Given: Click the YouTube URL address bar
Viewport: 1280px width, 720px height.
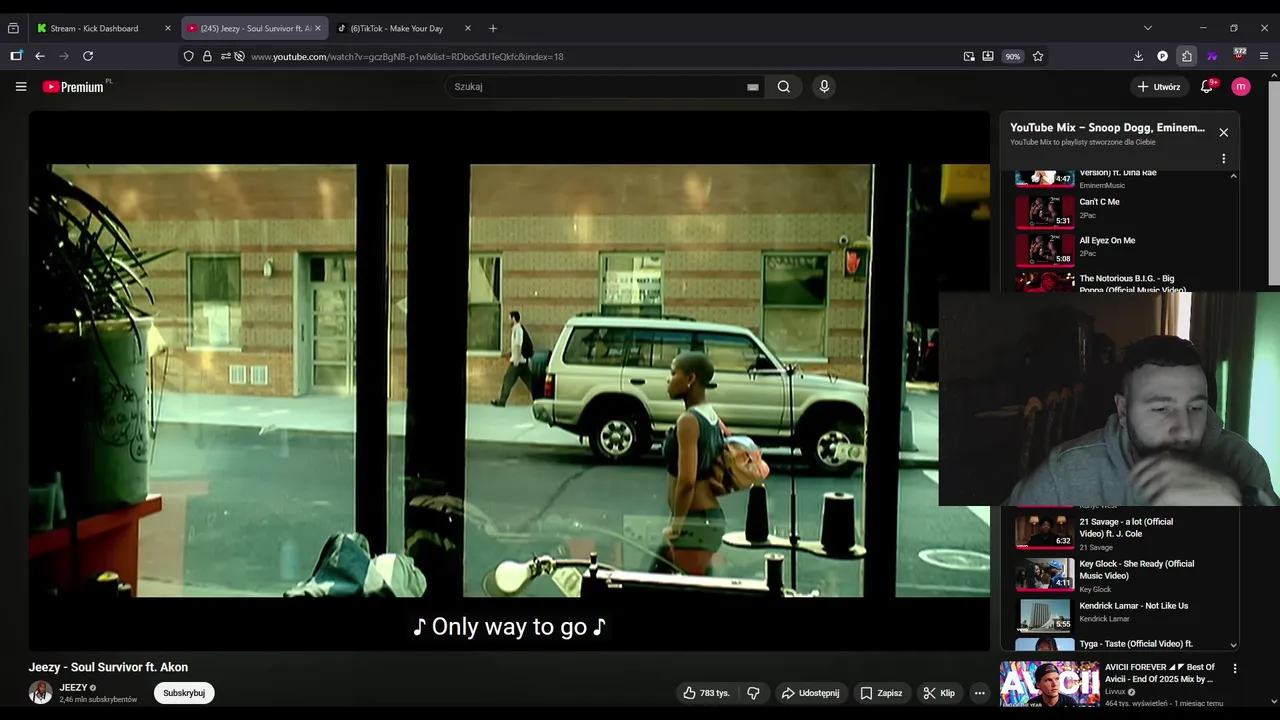Looking at the screenshot, I should point(600,56).
